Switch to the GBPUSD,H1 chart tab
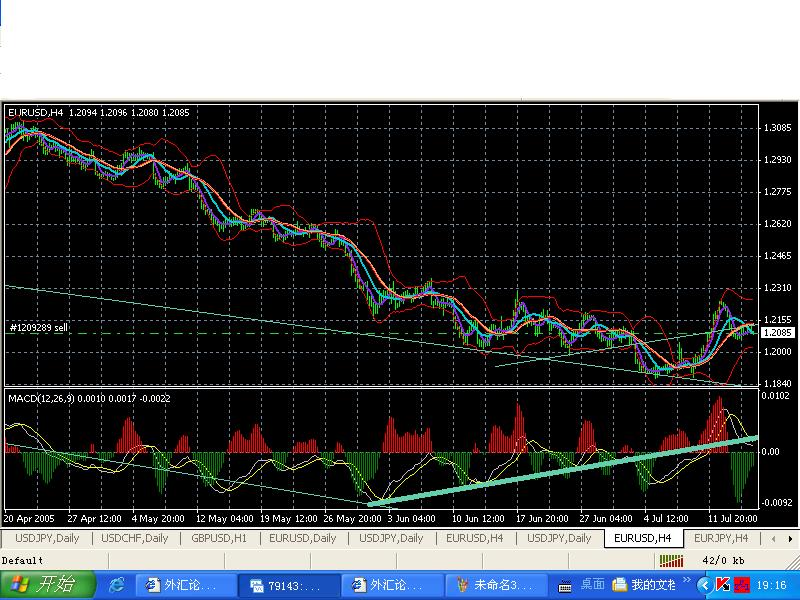The height and width of the screenshot is (600, 800). coord(219,538)
